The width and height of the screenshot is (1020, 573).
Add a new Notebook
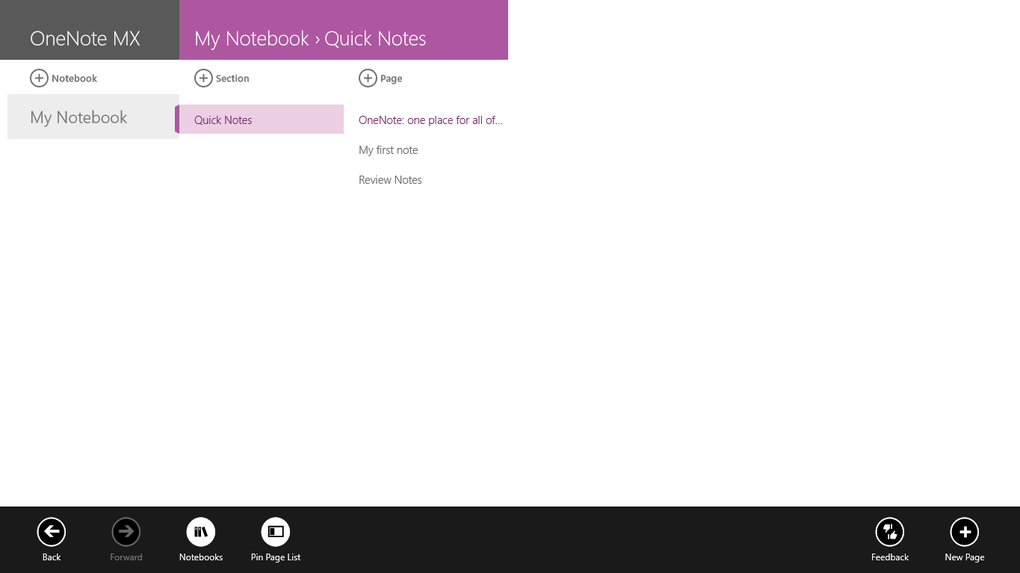click(64, 78)
